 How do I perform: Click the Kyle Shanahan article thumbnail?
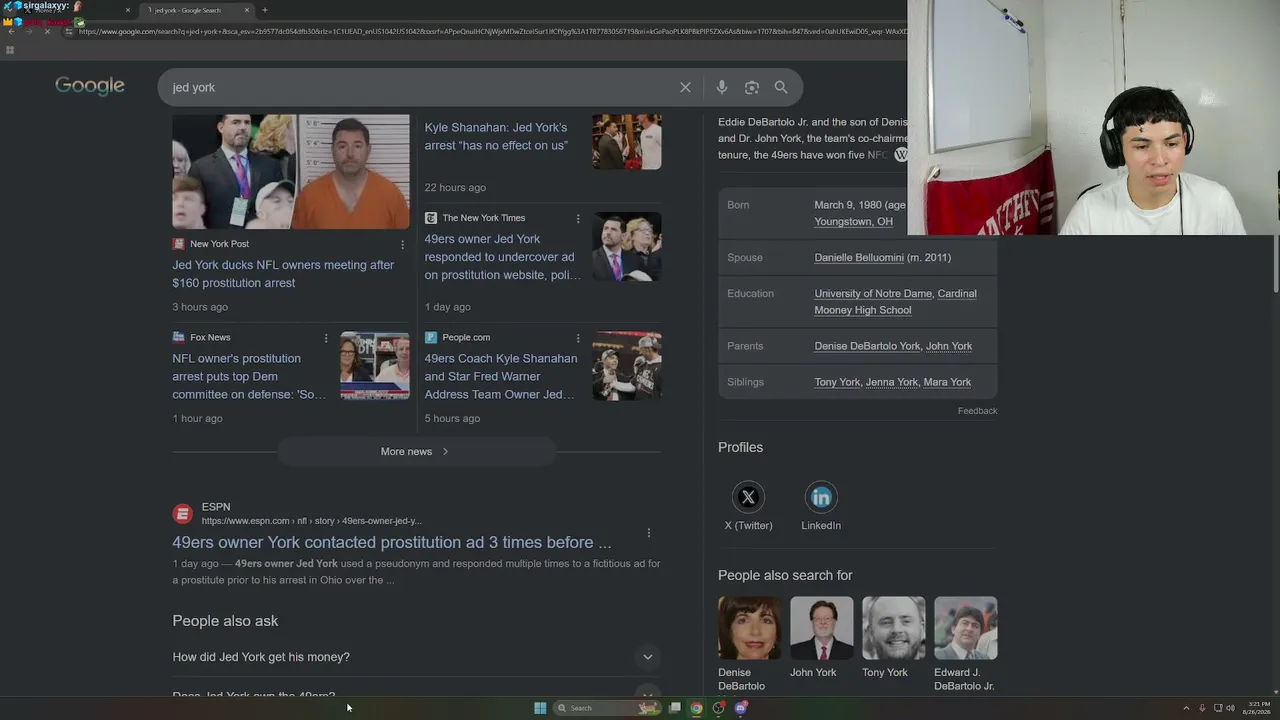pyautogui.click(x=627, y=141)
